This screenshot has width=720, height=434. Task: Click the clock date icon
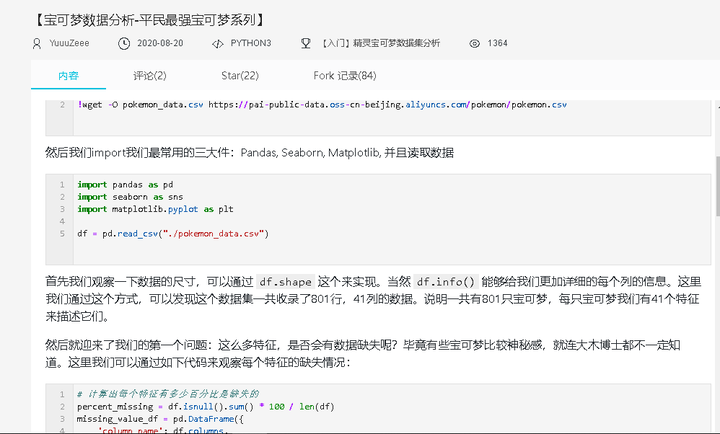click(124, 44)
